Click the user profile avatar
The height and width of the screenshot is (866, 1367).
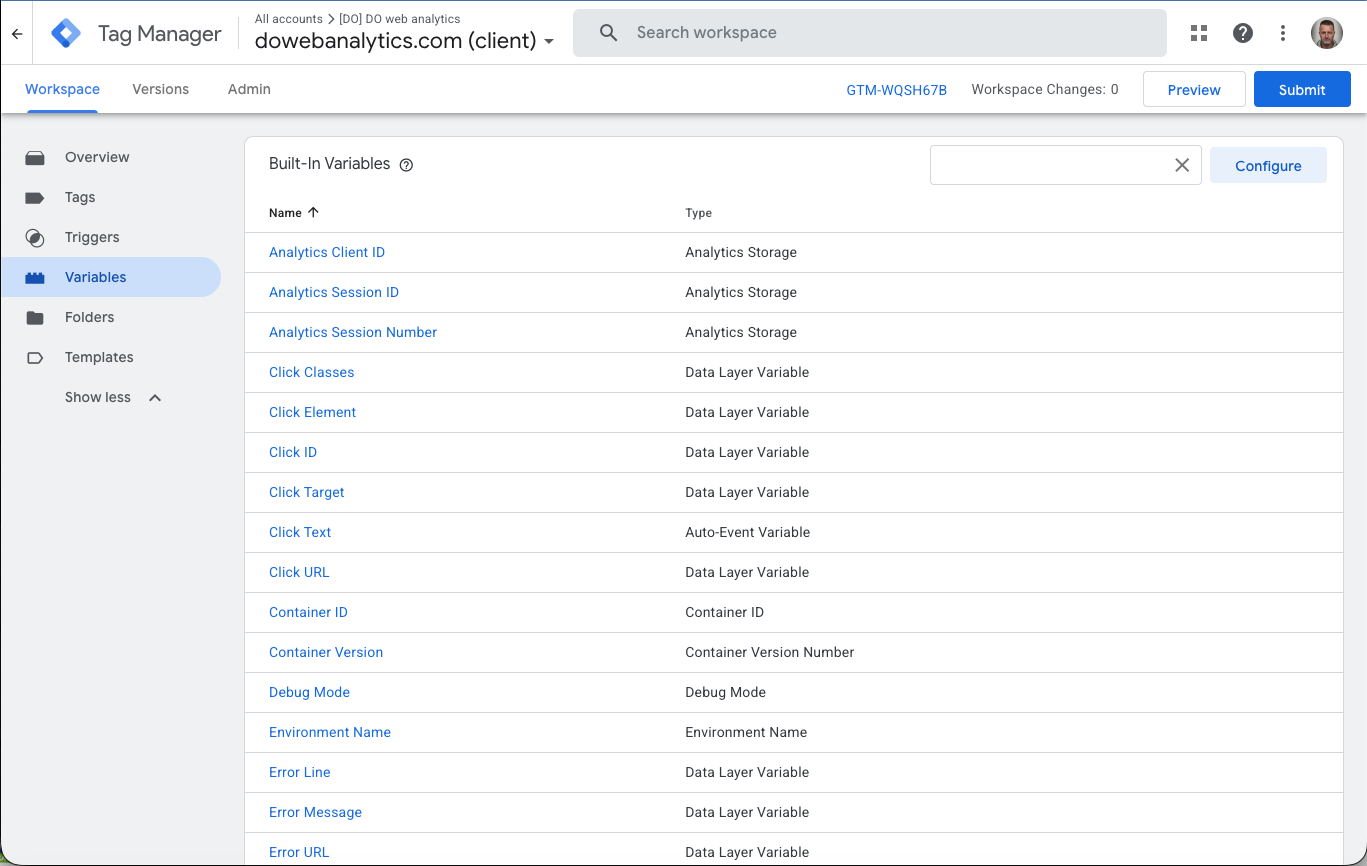click(1327, 33)
